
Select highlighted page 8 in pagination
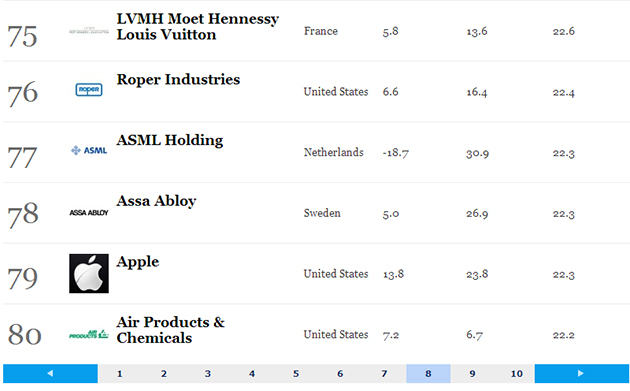428,373
